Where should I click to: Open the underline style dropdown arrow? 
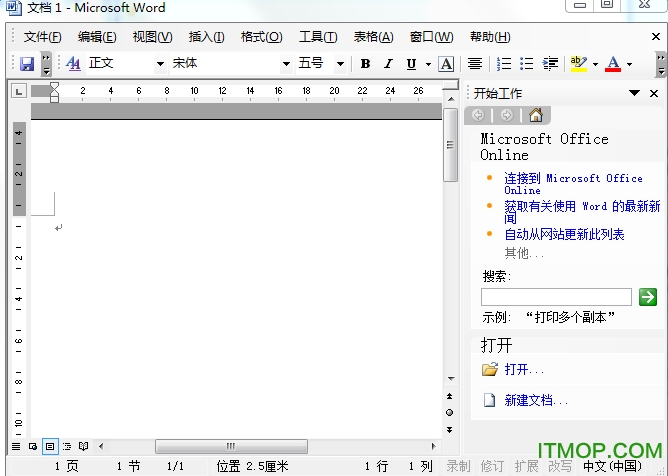point(428,64)
